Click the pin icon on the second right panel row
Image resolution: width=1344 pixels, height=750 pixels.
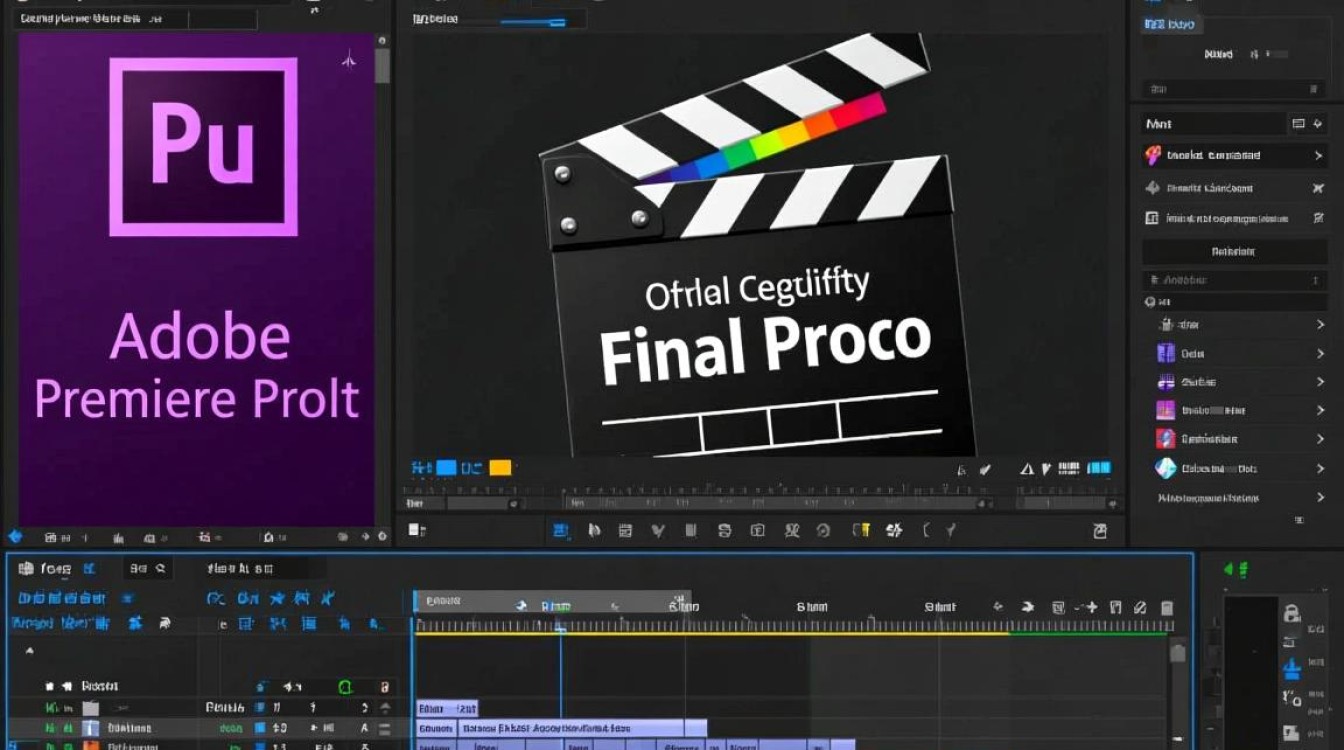(x=1318, y=187)
